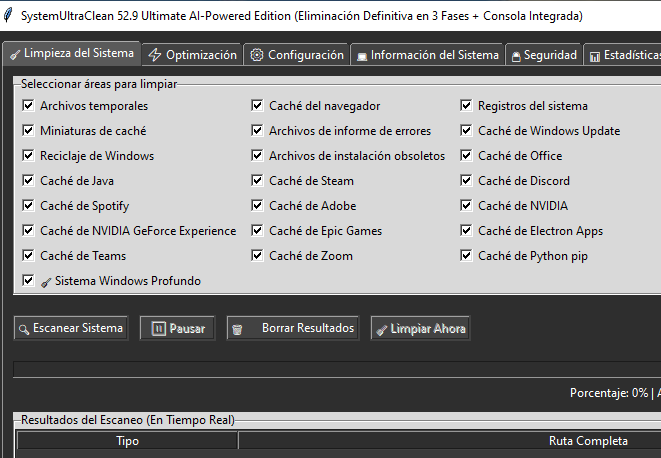Click the broom icon on Limpieza tab
Screen dimensions: 661x458
(x=15, y=55)
